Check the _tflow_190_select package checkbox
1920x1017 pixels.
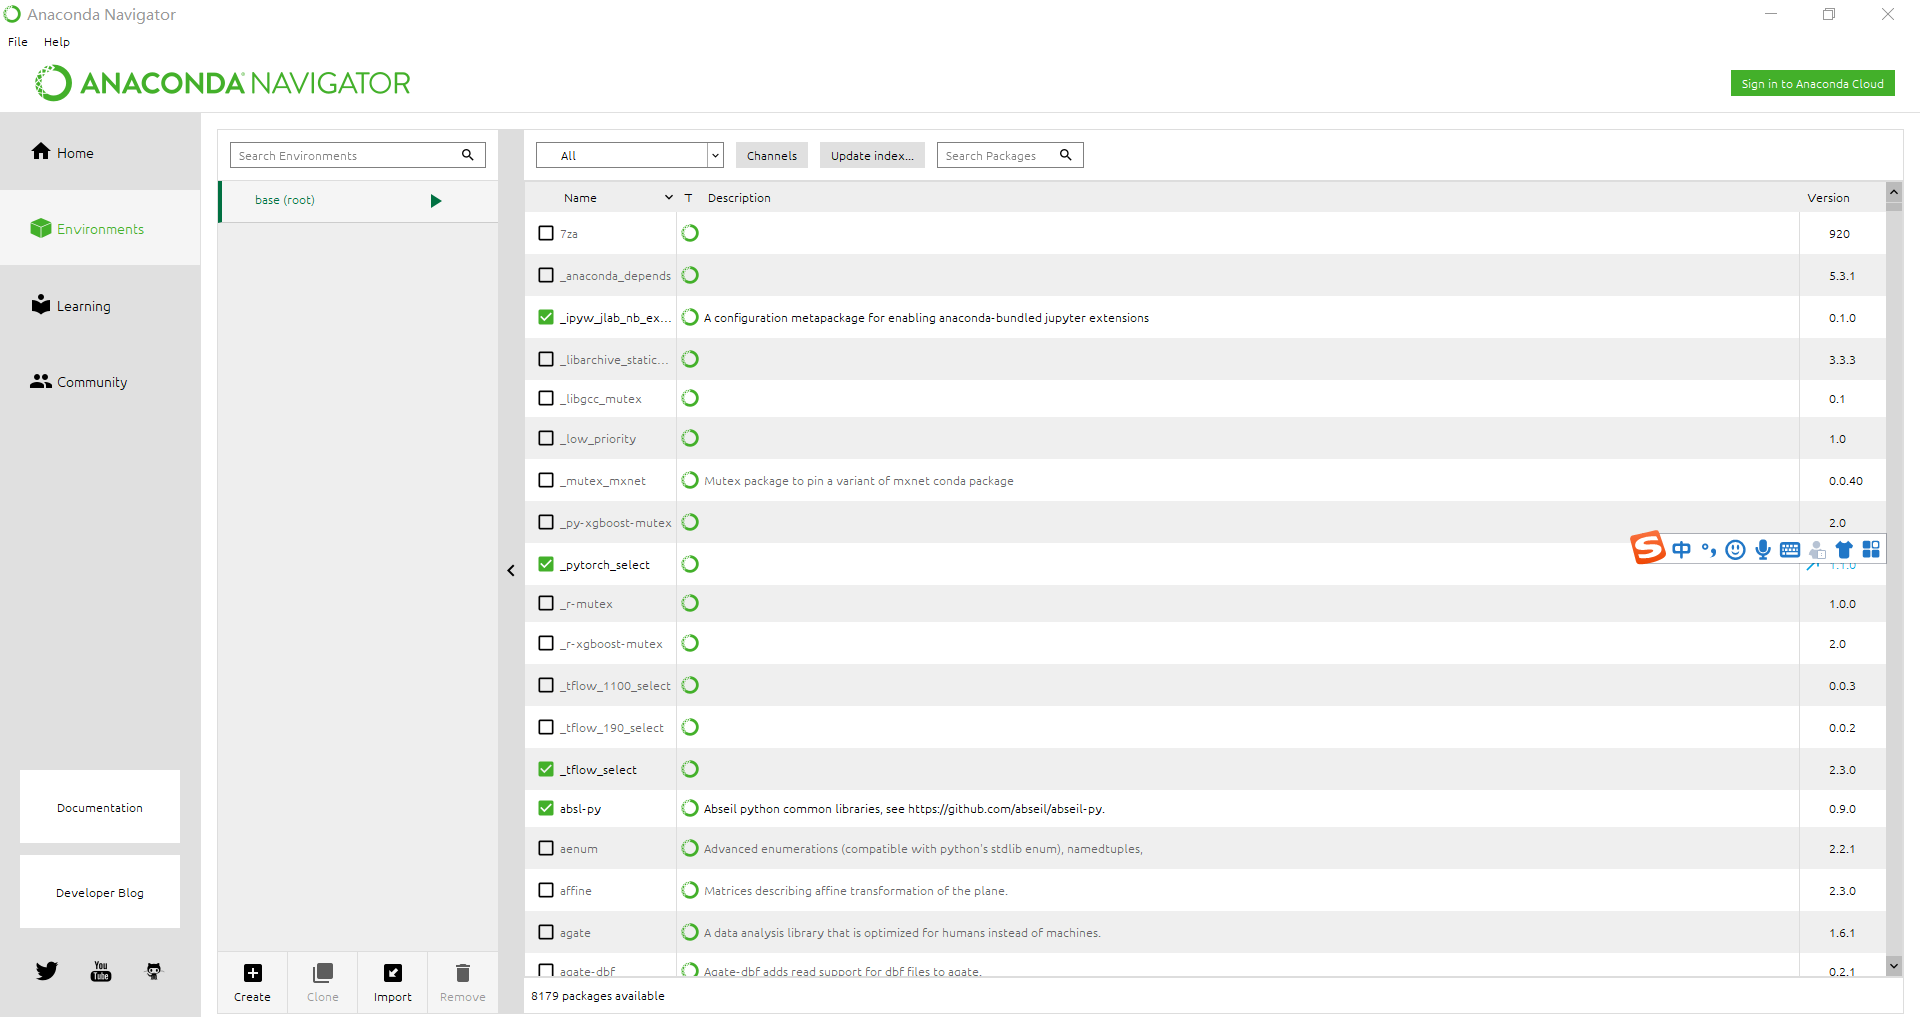pyautogui.click(x=546, y=727)
